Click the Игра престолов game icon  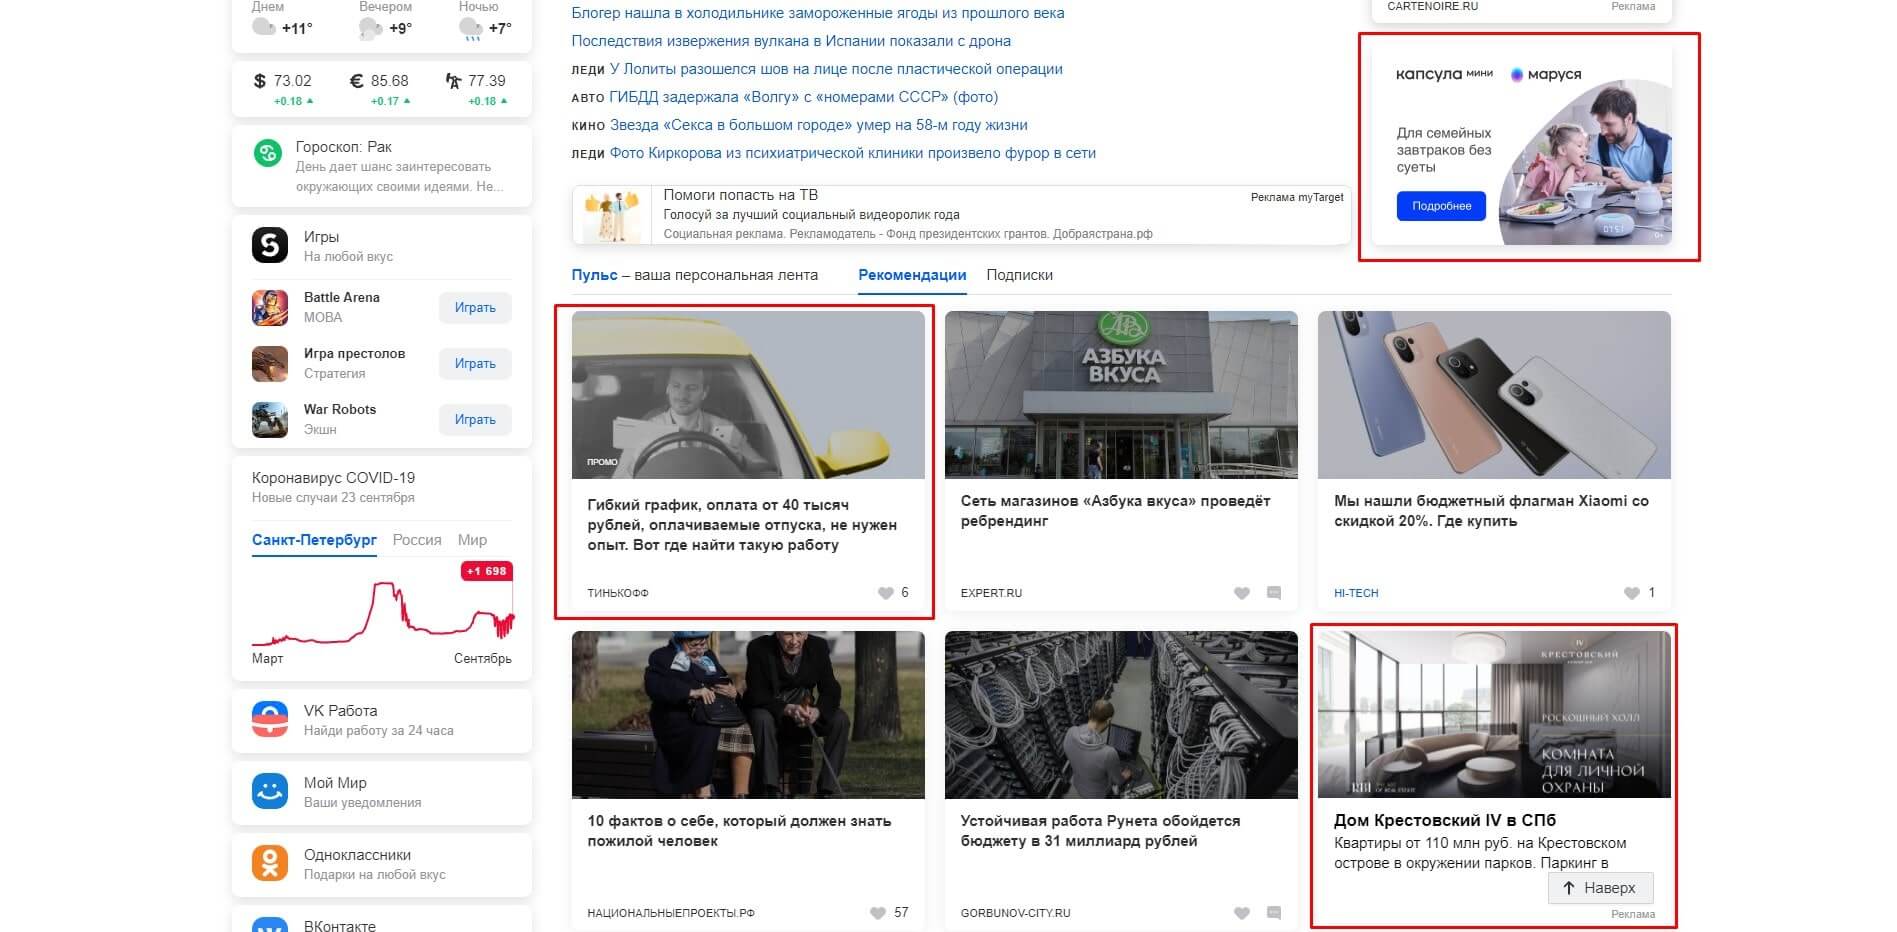point(270,363)
